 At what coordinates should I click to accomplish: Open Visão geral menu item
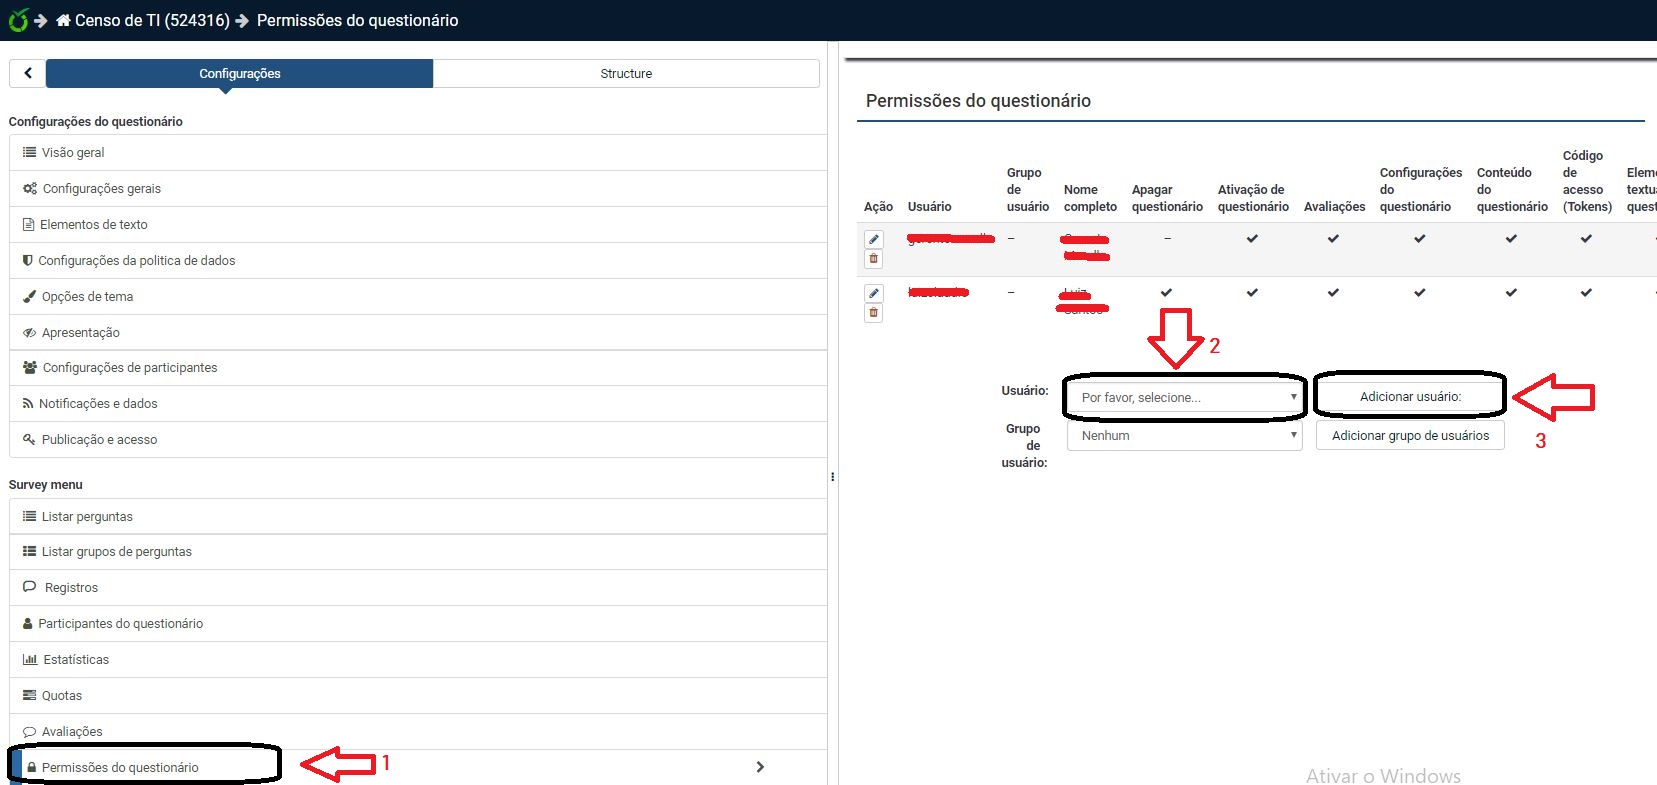(418, 152)
